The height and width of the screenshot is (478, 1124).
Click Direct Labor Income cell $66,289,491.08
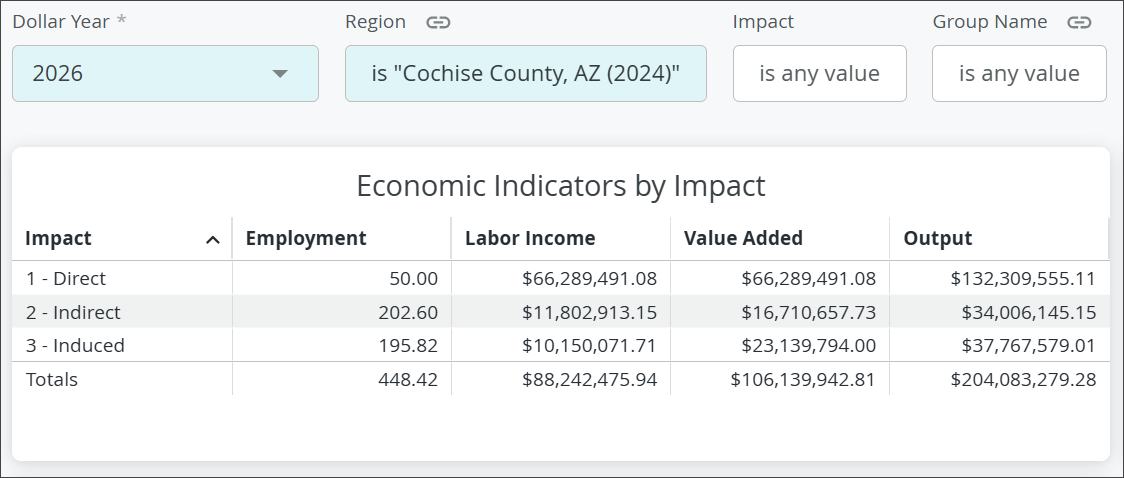click(x=589, y=278)
